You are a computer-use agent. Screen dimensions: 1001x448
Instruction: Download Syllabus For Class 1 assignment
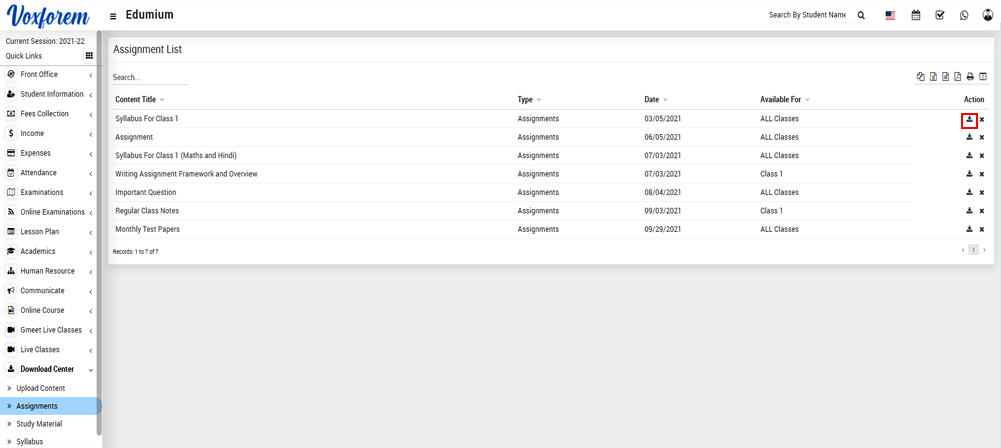click(969, 119)
